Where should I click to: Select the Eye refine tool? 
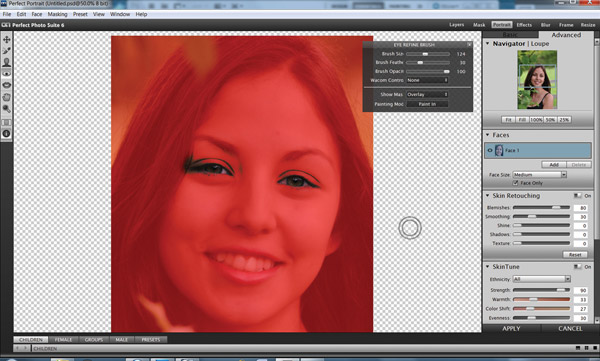point(7,74)
